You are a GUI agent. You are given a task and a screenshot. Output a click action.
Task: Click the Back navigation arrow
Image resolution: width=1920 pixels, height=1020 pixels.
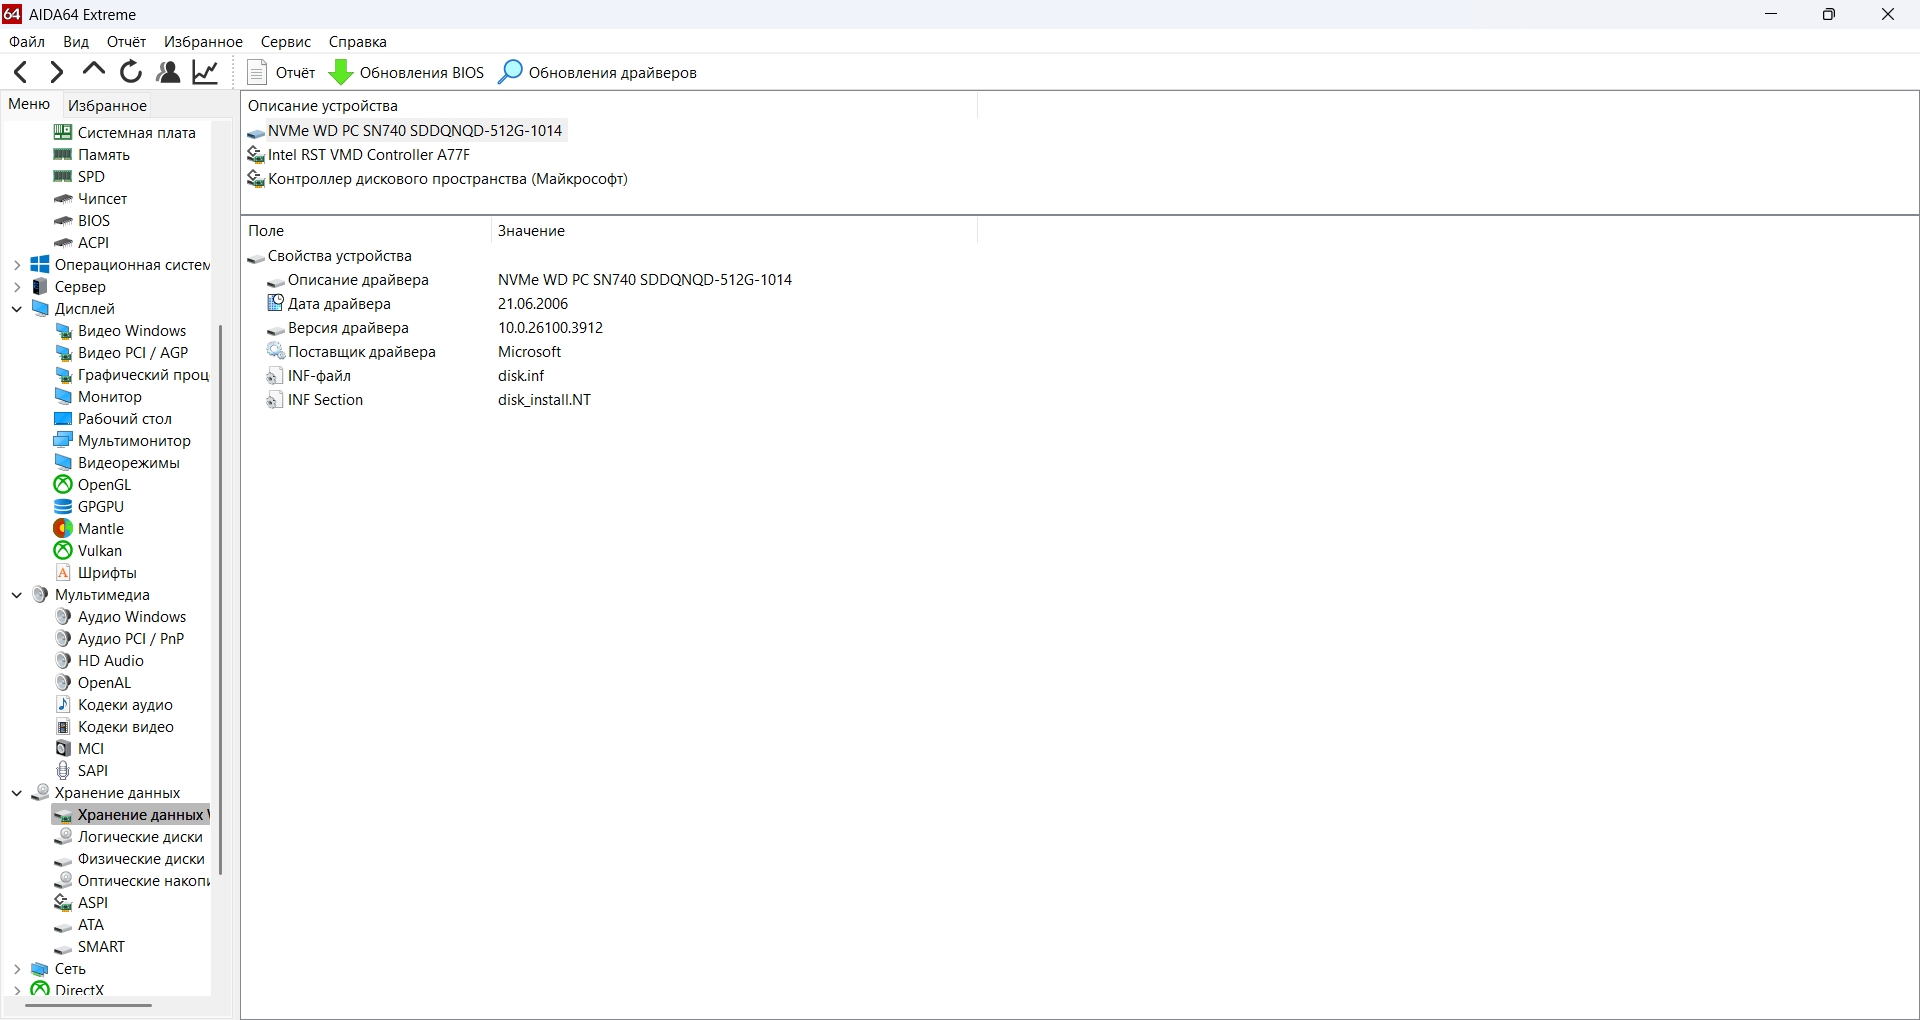[x=20, y=72]
